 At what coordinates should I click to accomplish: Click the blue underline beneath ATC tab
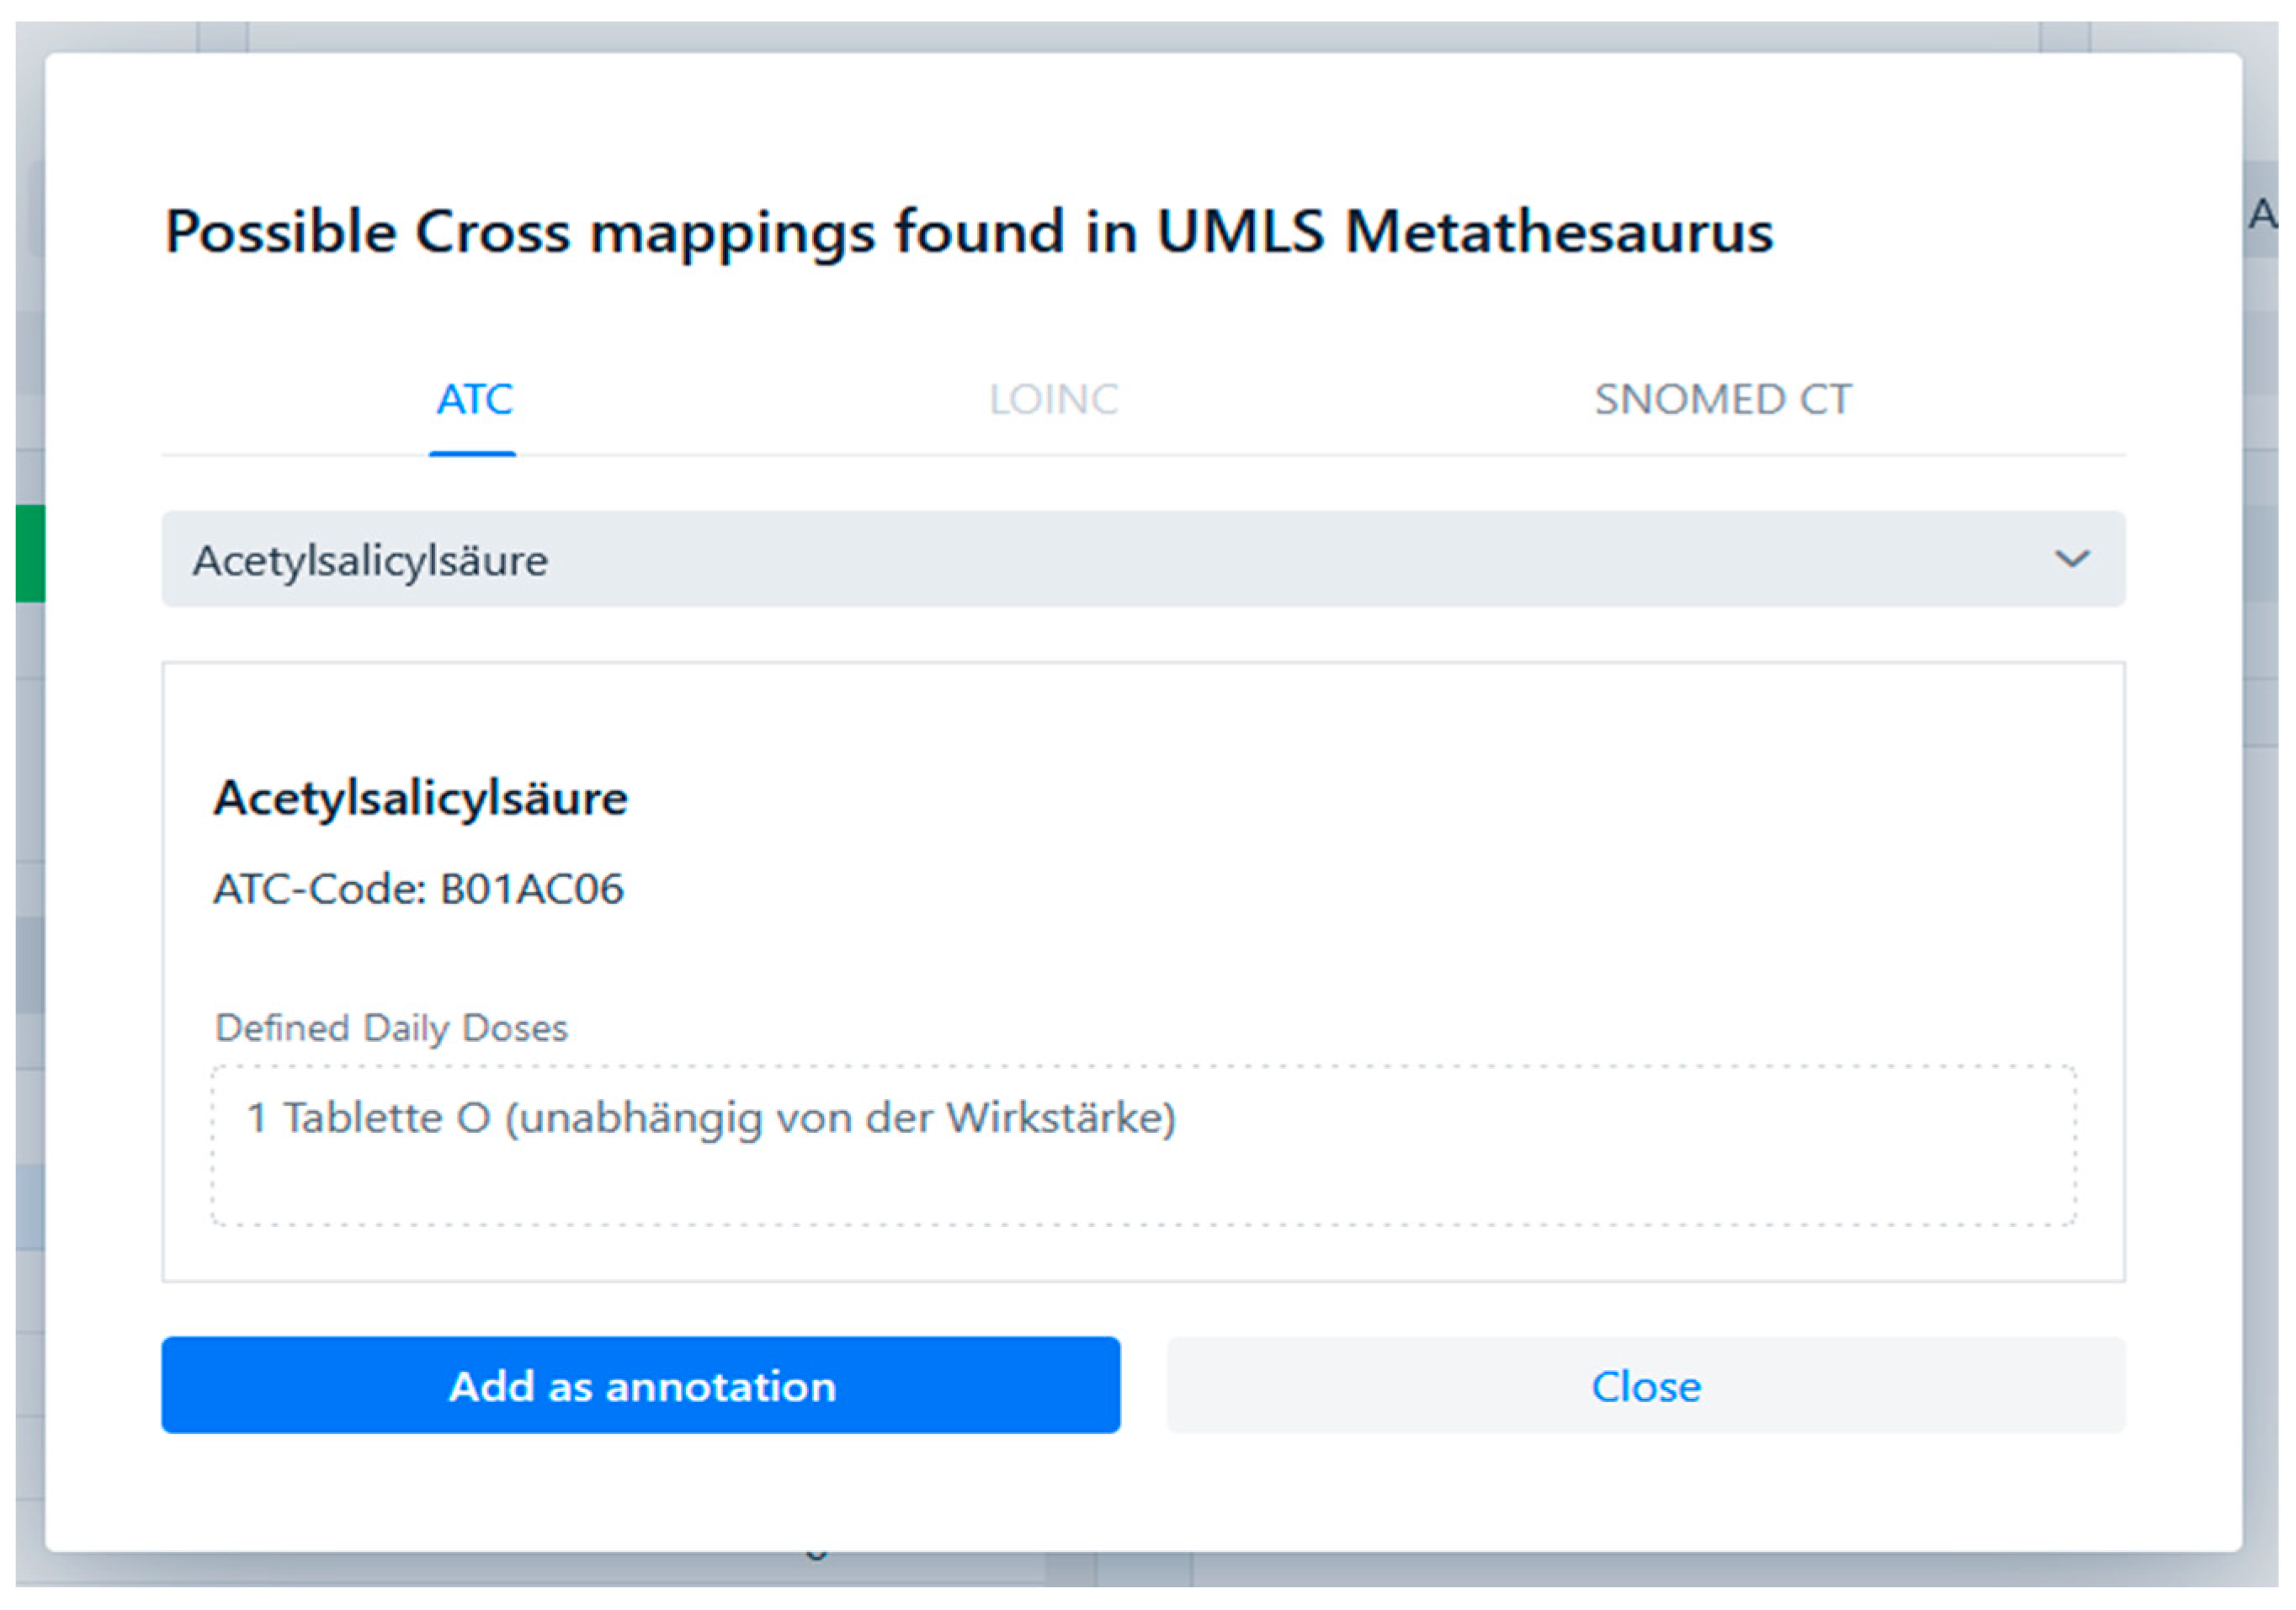pos(472,454)
